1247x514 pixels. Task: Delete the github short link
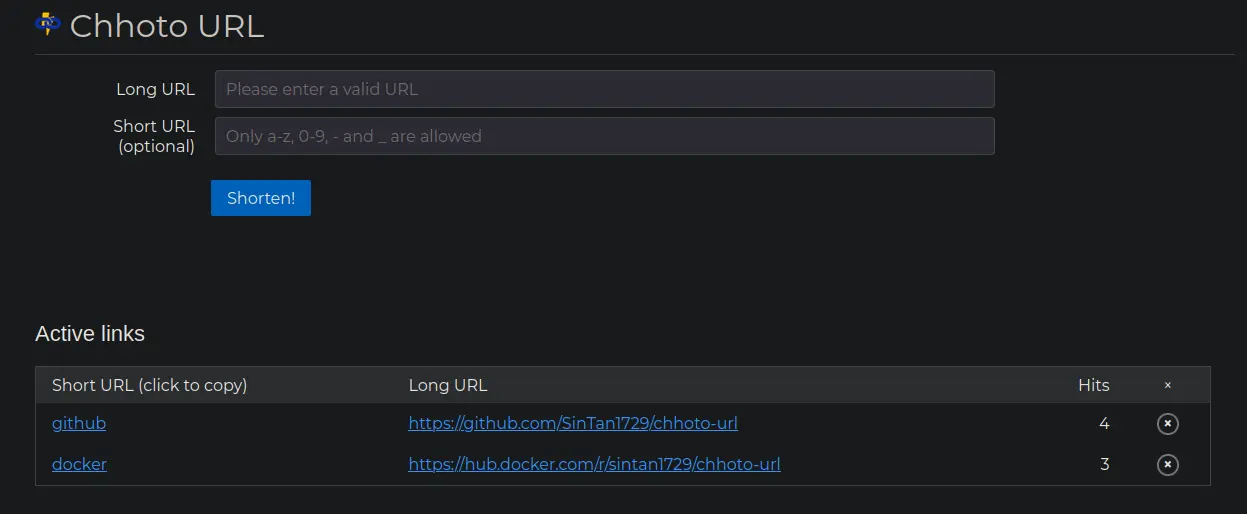click(1167, 424)
